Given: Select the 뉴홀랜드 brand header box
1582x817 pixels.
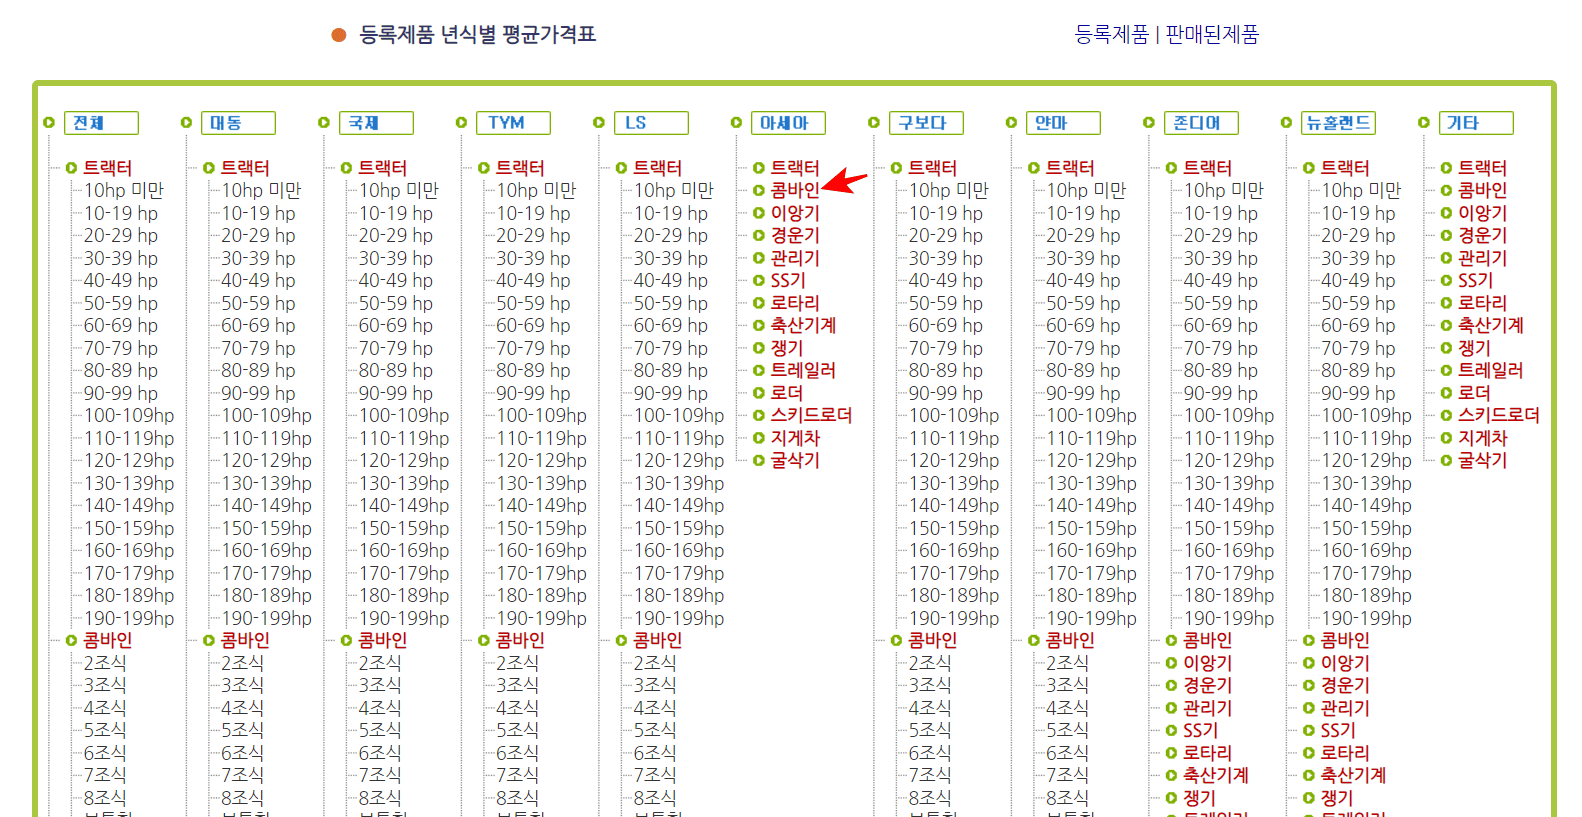Looking at the screenshot, I should (x=1338, y=123).
